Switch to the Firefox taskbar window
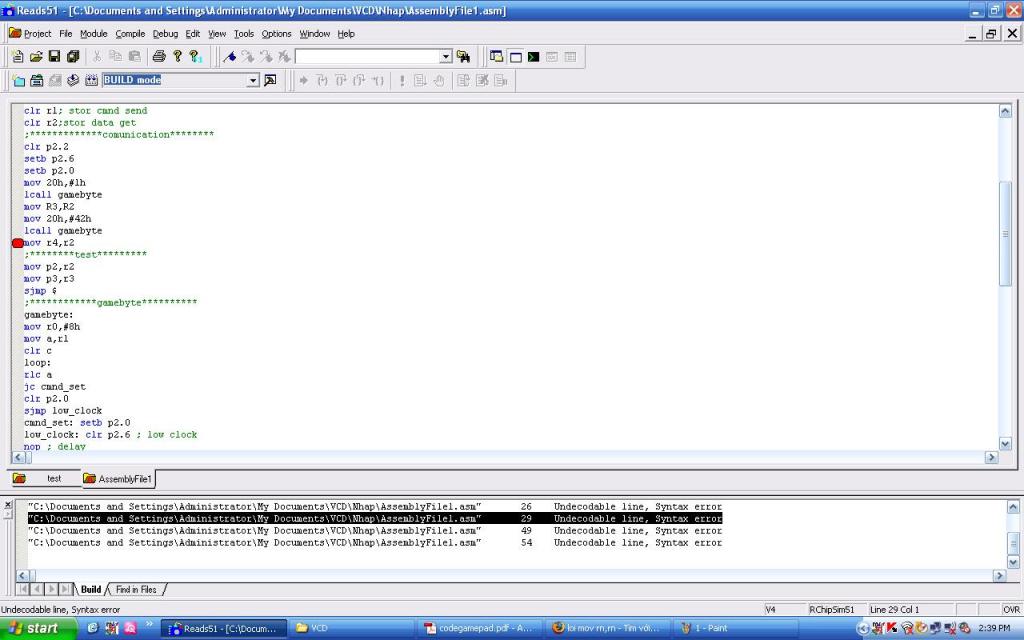Screen dimensions: 1024x640 (x=605, y=628)
